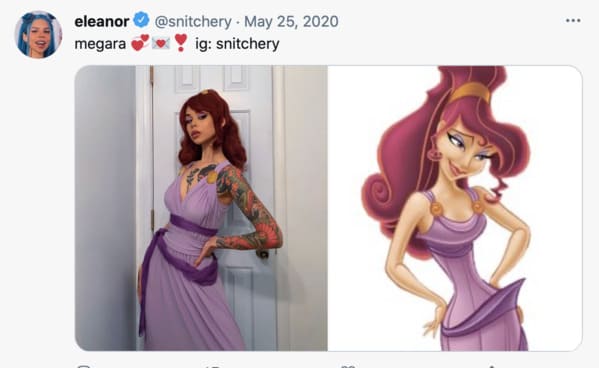
Task: Click the reply icon below the photo
Action: pyautogui.click(x=84, y=366)
